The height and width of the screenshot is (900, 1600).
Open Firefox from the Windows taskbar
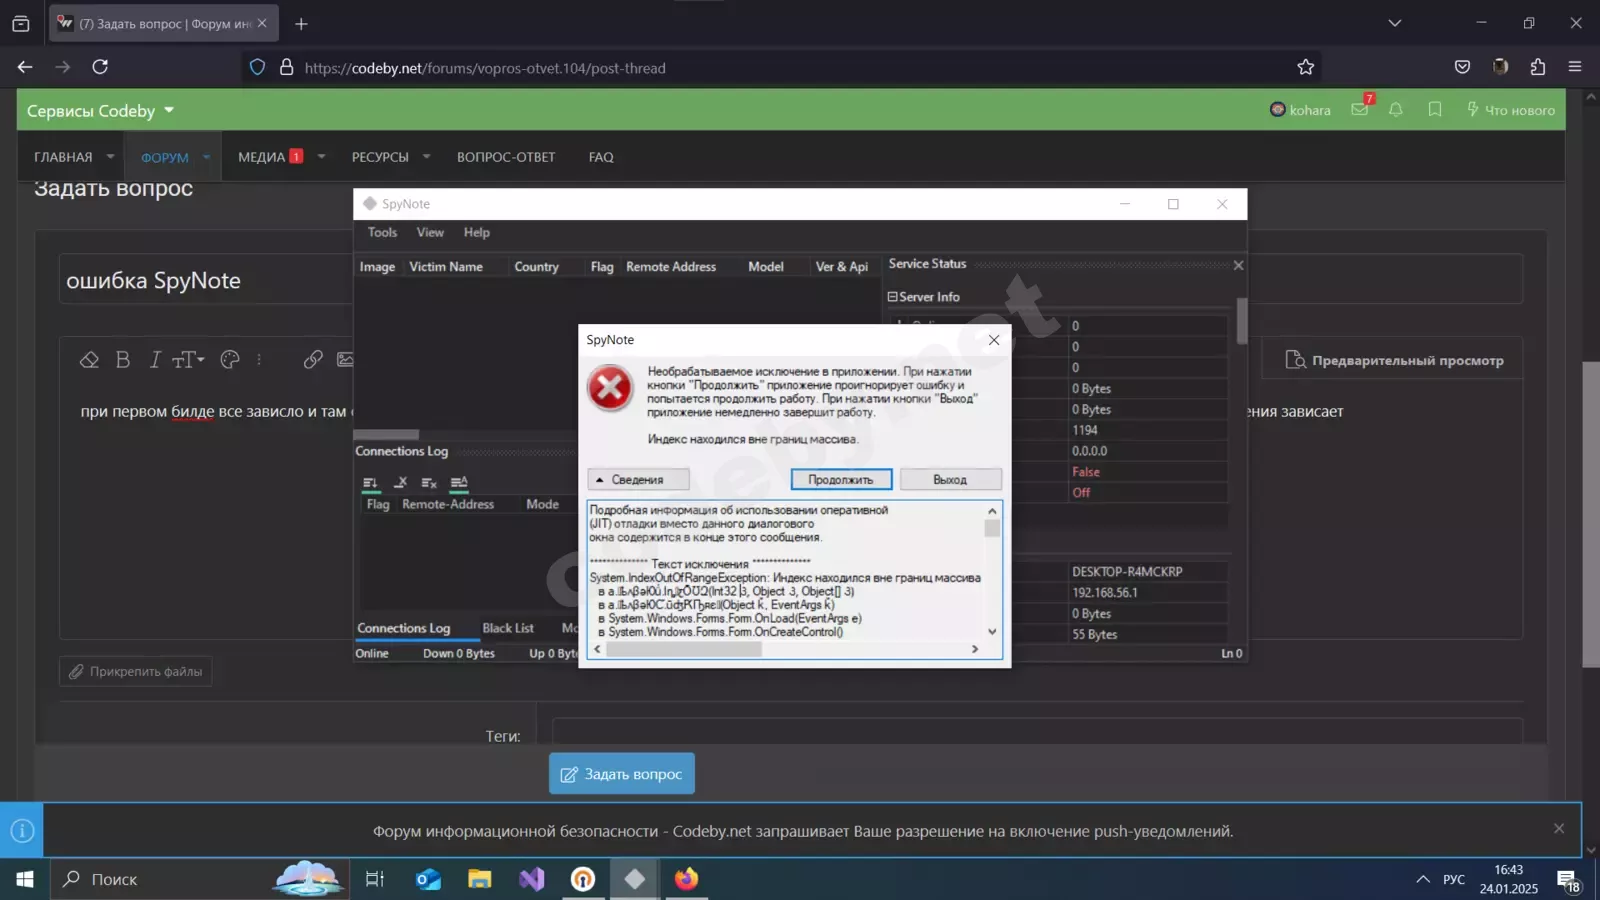[x=686, y=879]
